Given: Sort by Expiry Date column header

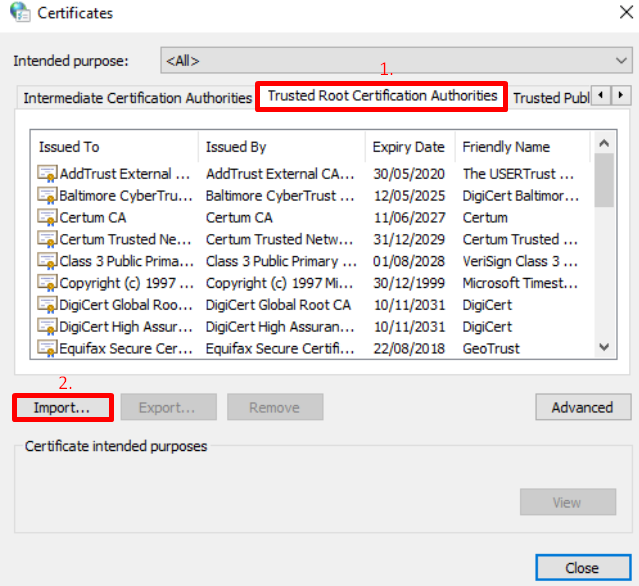Looking at the screenshot, I should point(410,147).
